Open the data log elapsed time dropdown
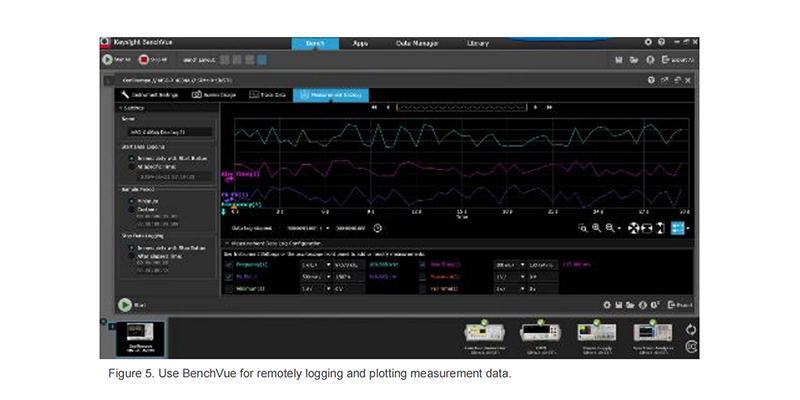Image resolution: width=800 pixels, height=400 pixels. click(x=328, y=229)
